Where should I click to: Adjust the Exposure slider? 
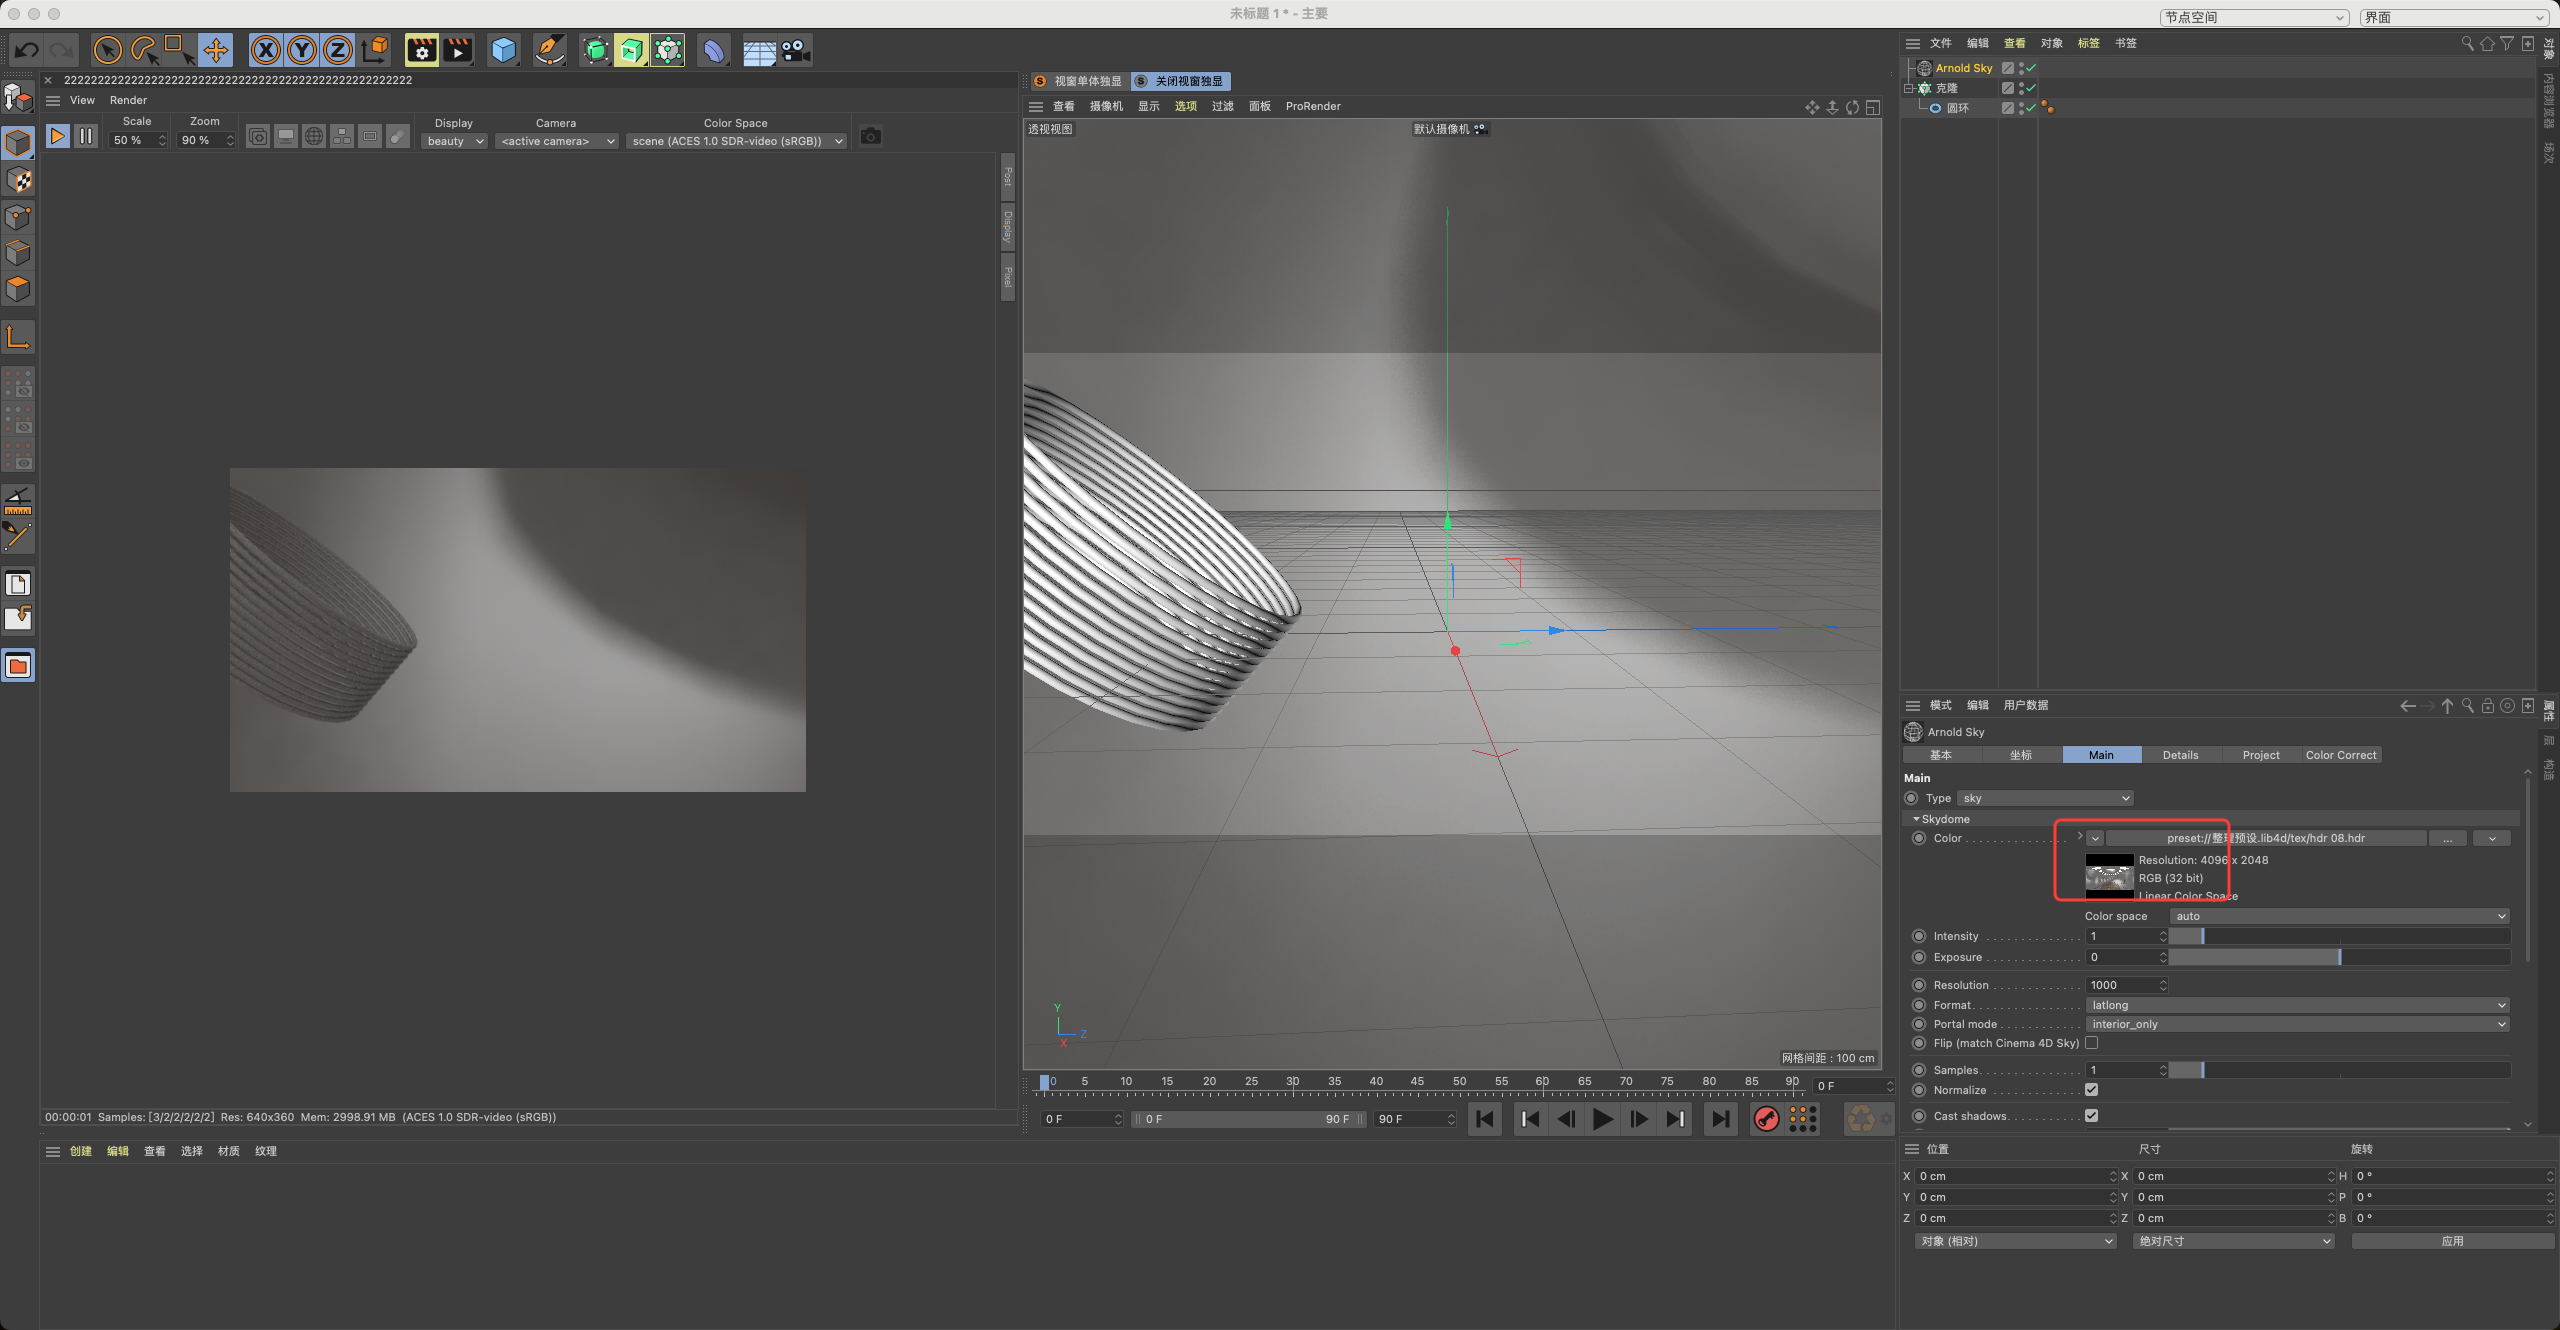click(2338, 957)
